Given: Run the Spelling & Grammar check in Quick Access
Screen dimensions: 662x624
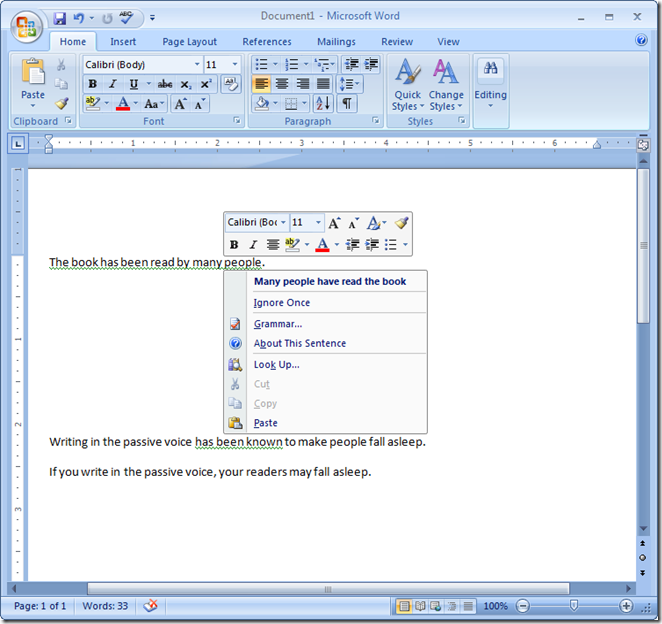Looking at the screenshot, I should click(x=126, y=17).
